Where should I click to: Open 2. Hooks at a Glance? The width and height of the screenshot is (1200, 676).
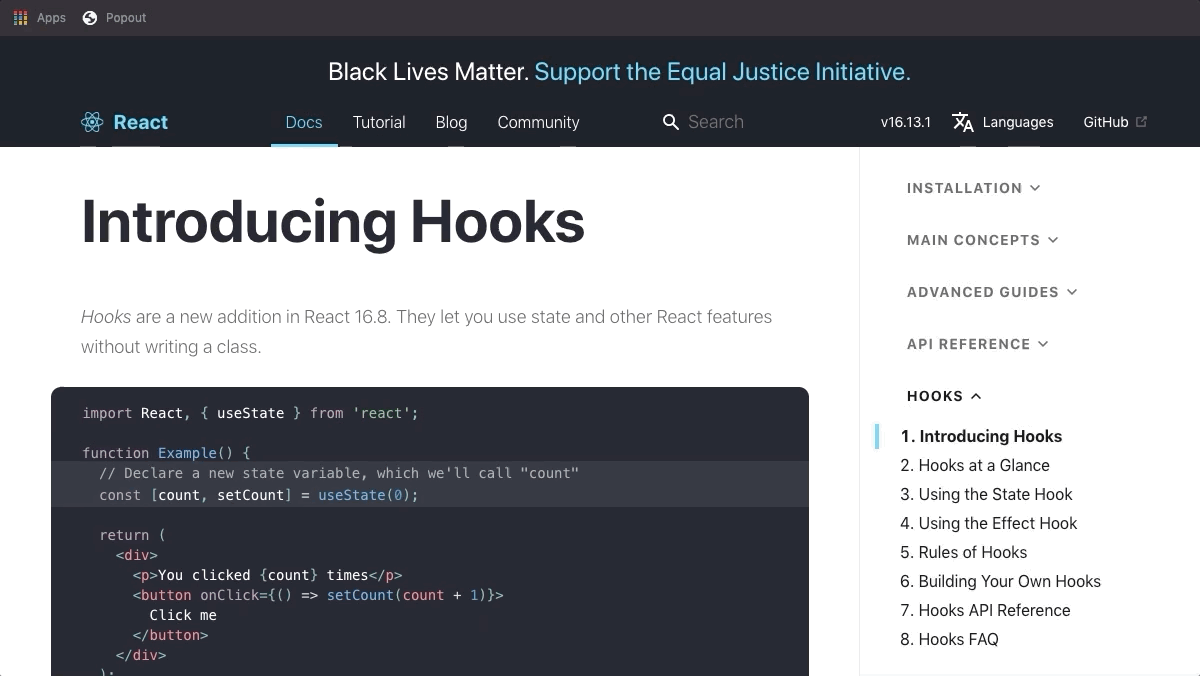point(975,465)
